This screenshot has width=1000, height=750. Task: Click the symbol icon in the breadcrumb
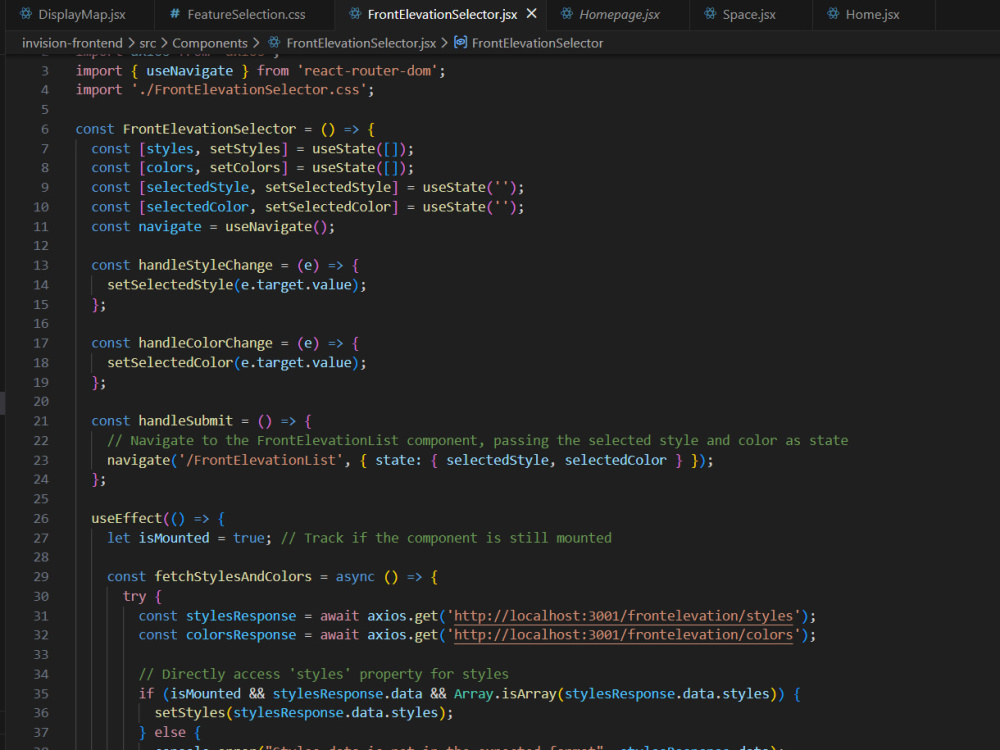pyautogui.click(x=460, y=42)
